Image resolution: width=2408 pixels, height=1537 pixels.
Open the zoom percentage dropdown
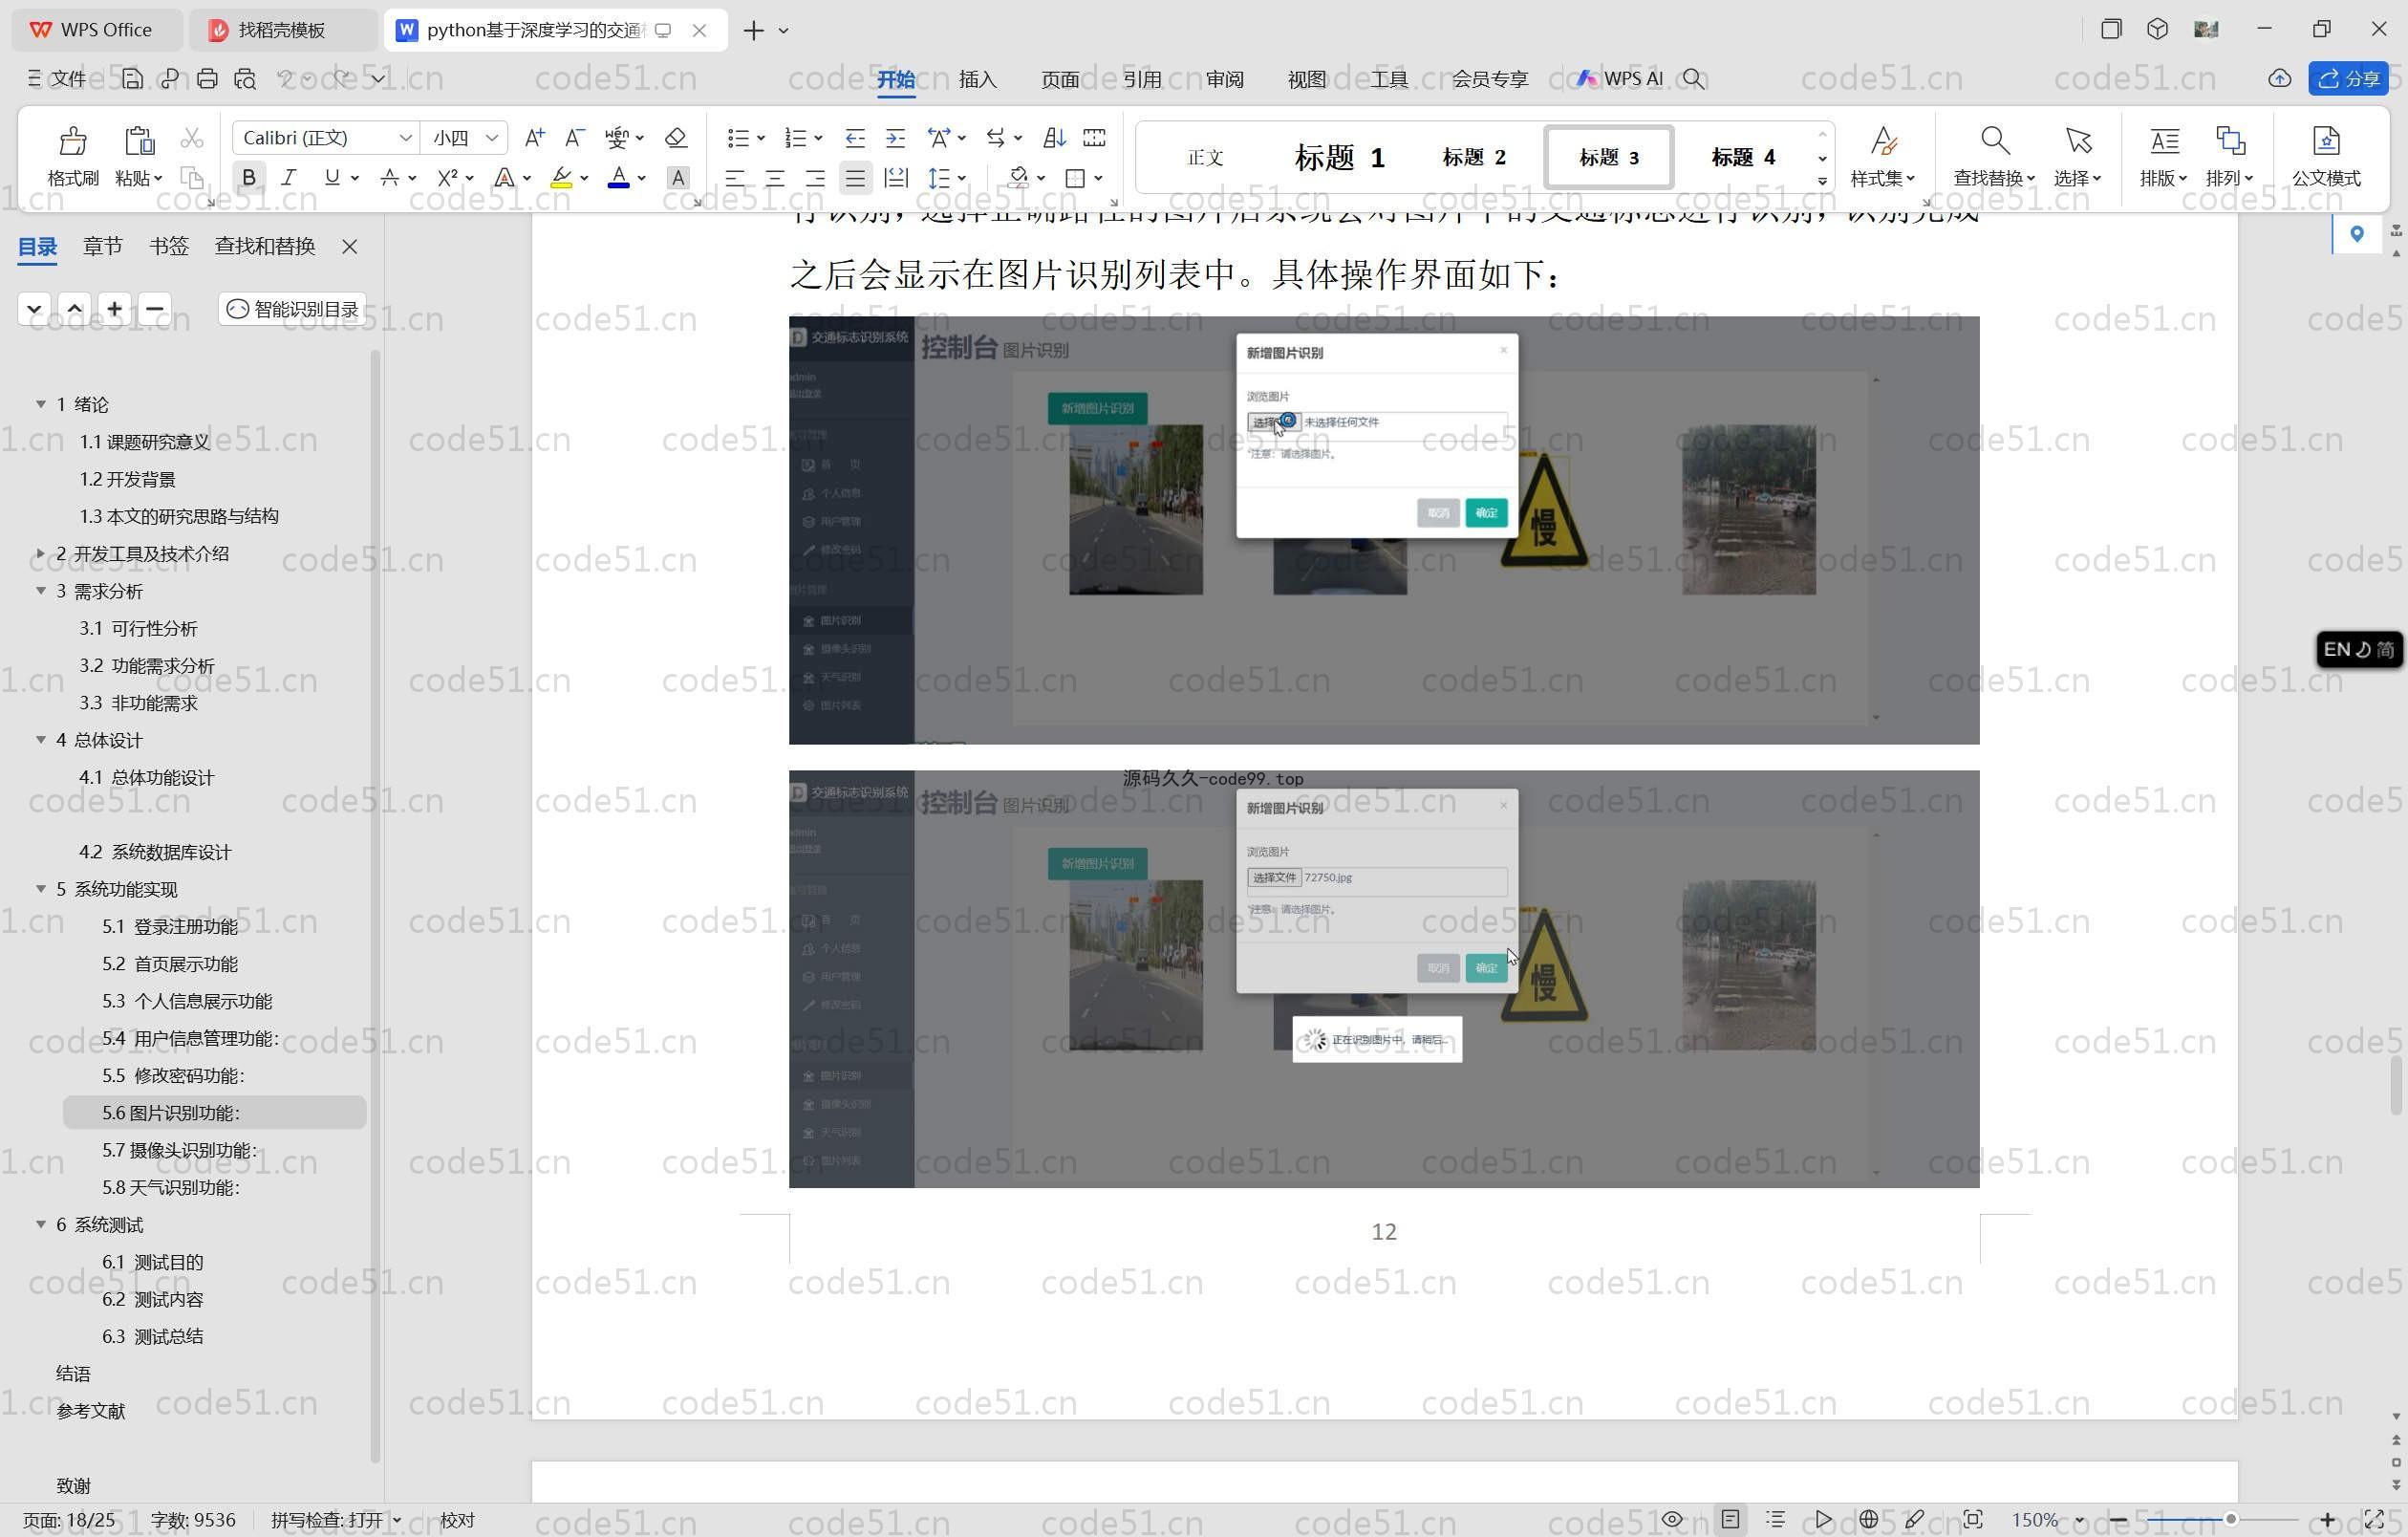pyautogui.click(x=2080, y=1519)
